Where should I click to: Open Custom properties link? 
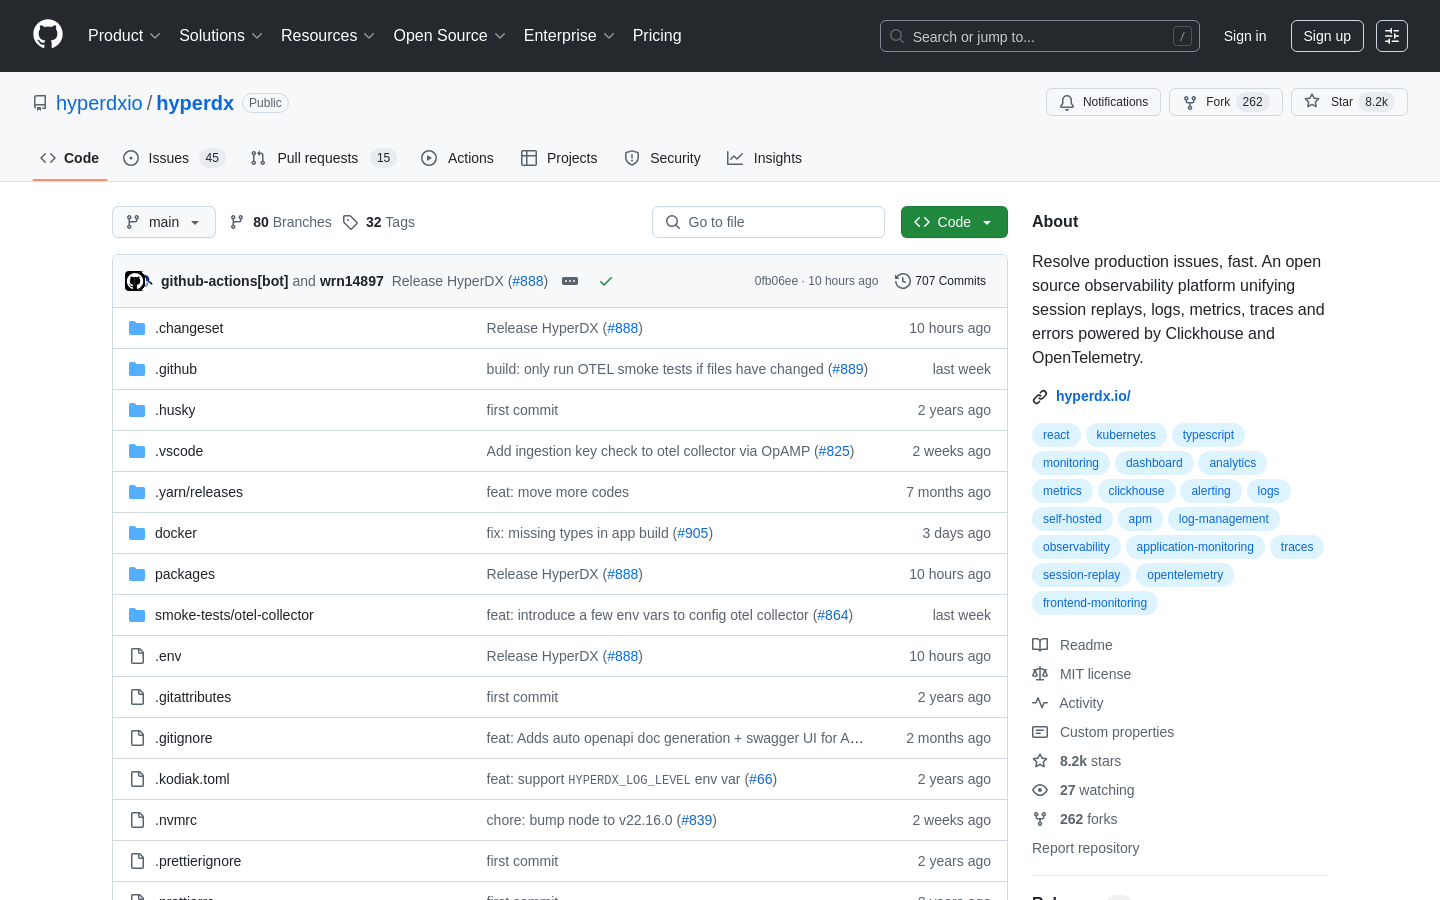[1103, 732]
